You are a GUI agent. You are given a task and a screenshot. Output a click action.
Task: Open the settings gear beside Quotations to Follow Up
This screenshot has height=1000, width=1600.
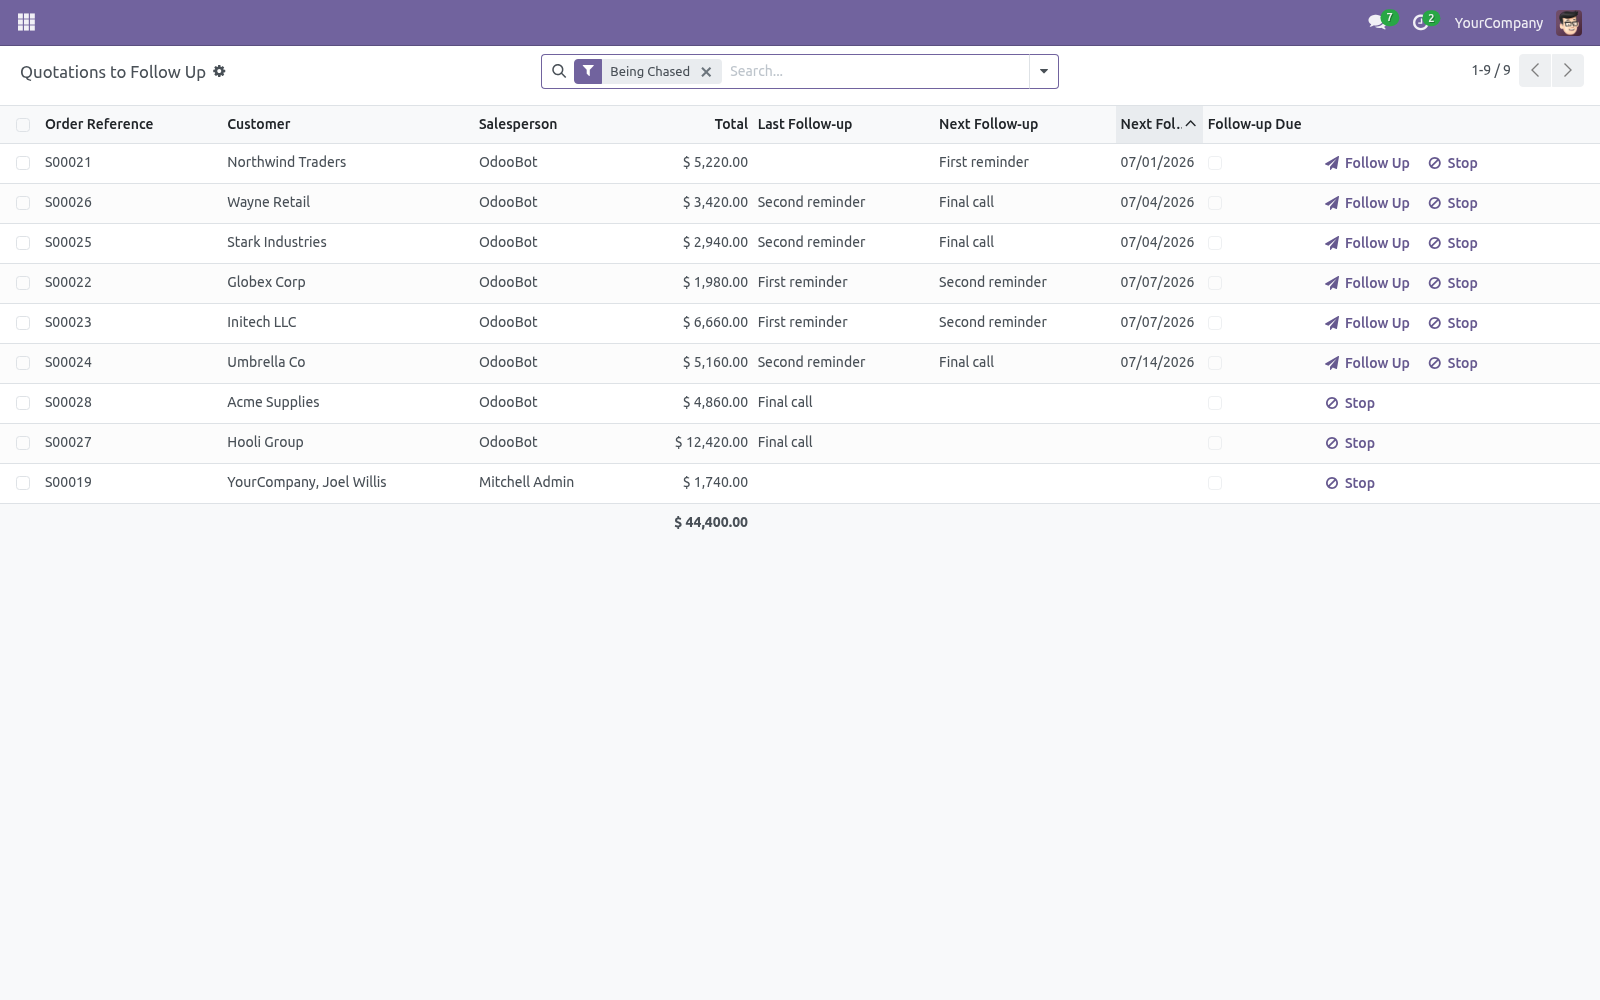coord(220,71)
